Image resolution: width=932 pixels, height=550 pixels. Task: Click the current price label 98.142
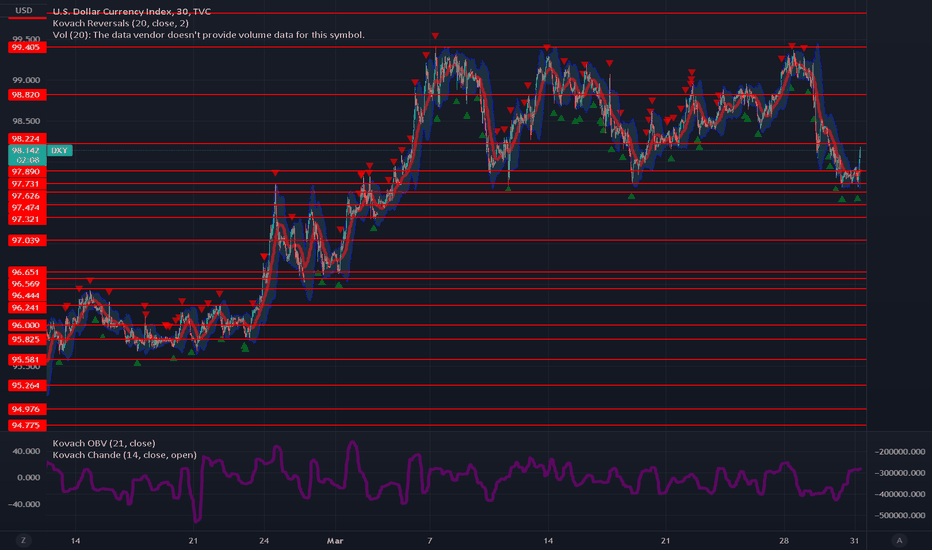(x=27, y=150)
